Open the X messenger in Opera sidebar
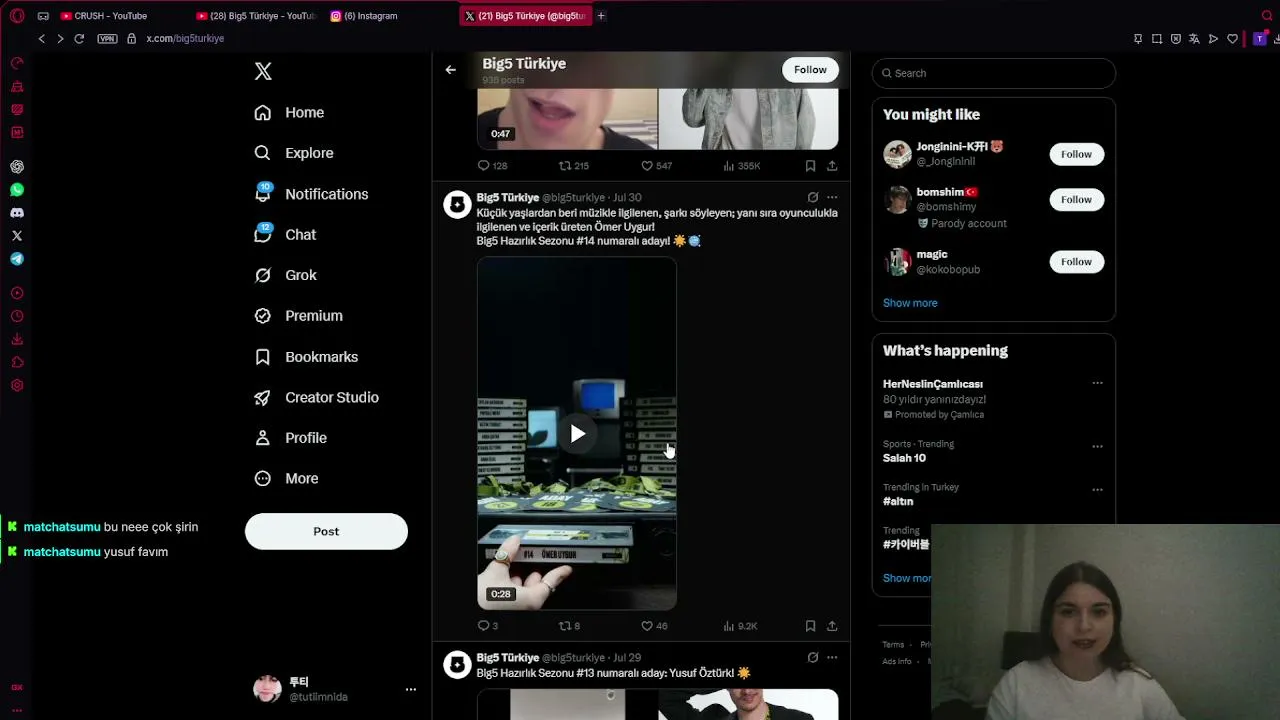Image resolution: width=1280 pixels, height=720 pixels. point(17,236)
